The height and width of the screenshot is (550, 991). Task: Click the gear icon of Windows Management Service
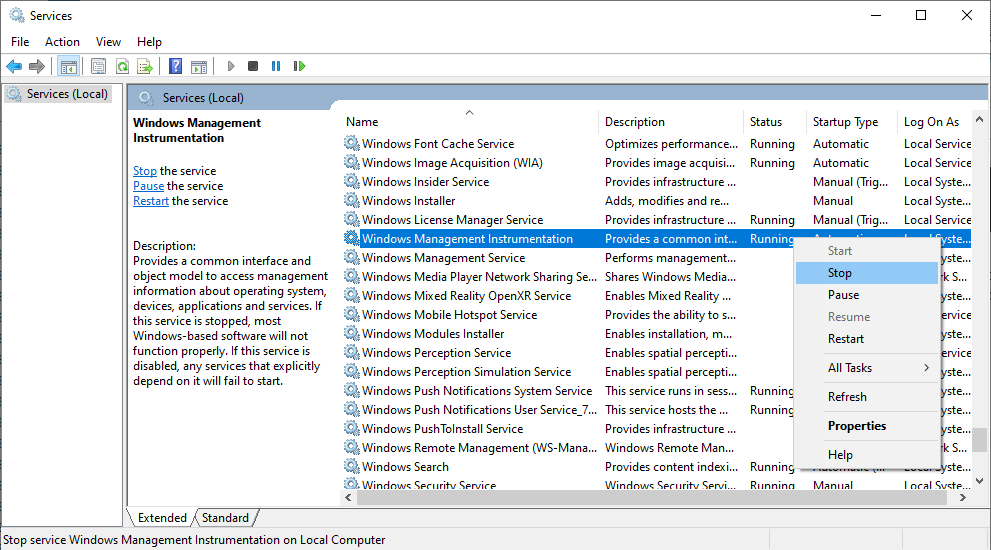[351, 257]
